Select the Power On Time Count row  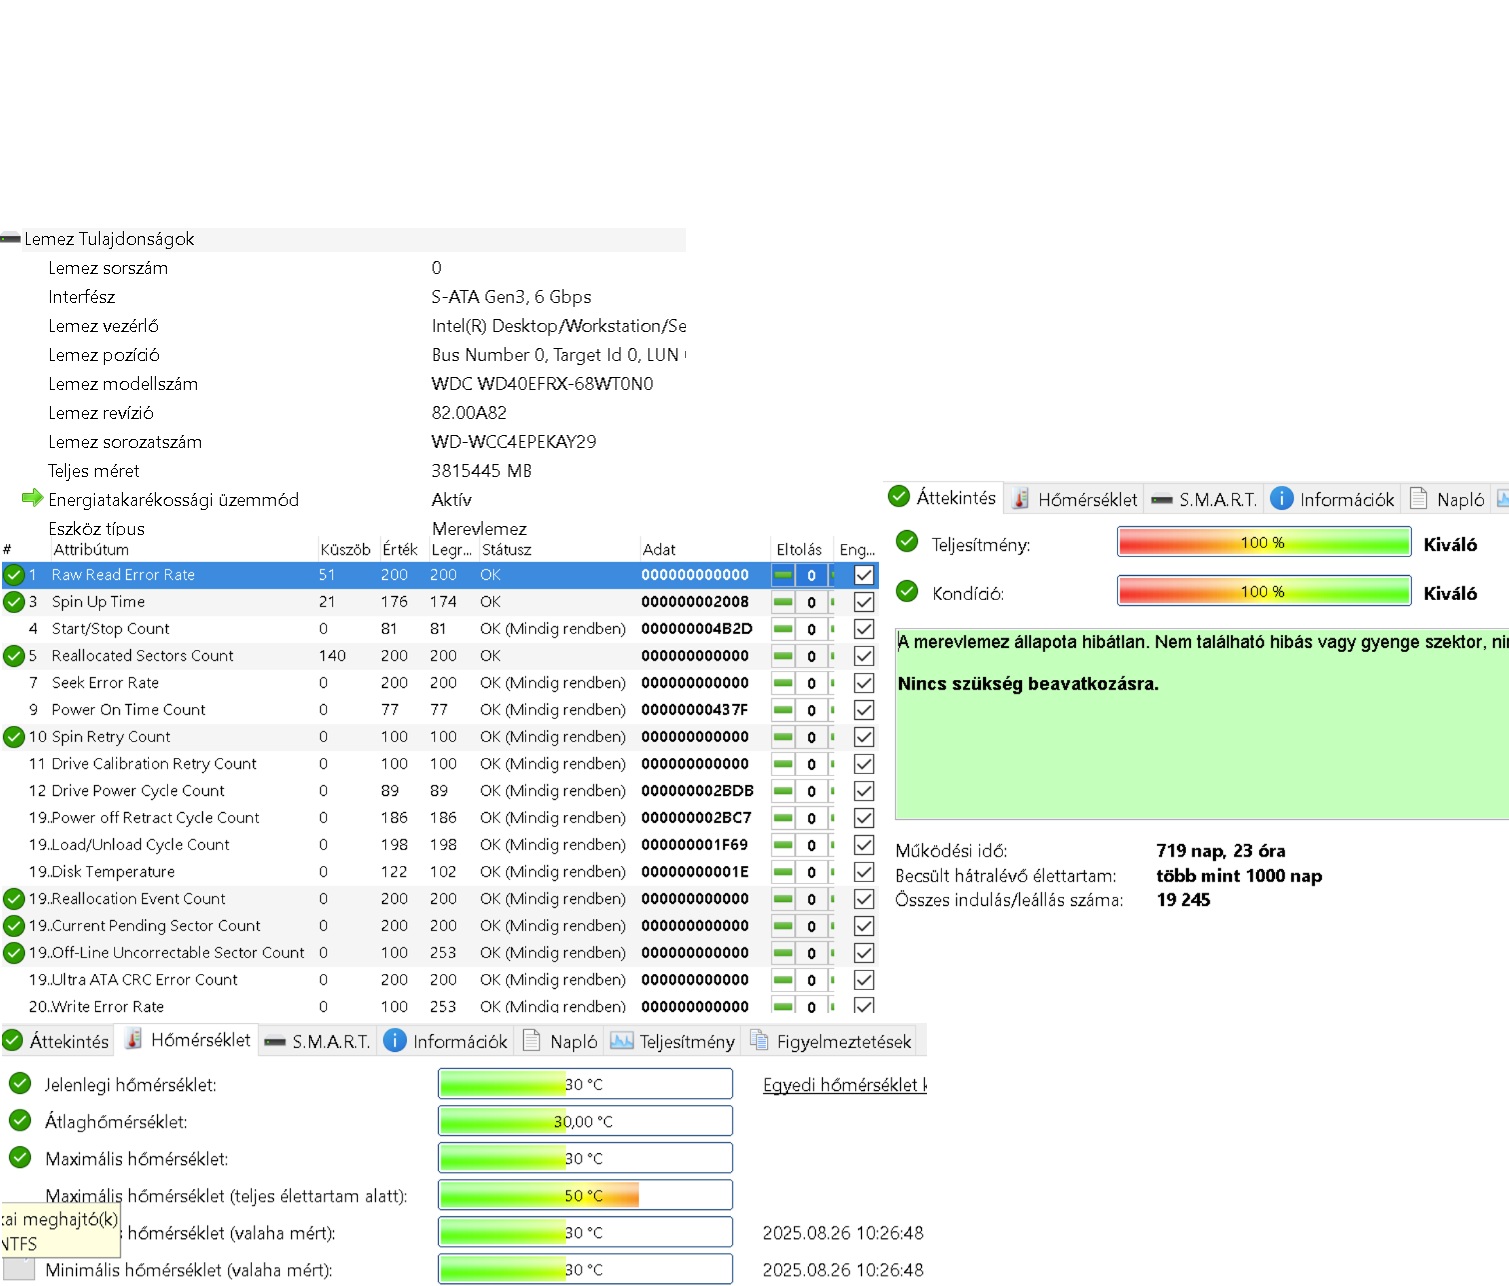(x=129, y=710)
